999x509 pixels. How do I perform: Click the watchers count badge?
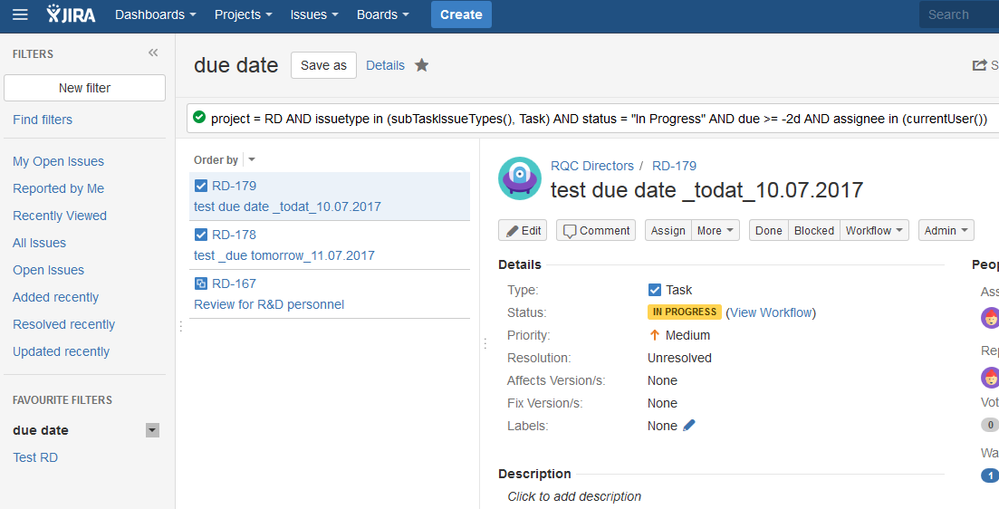click(989, 475)
